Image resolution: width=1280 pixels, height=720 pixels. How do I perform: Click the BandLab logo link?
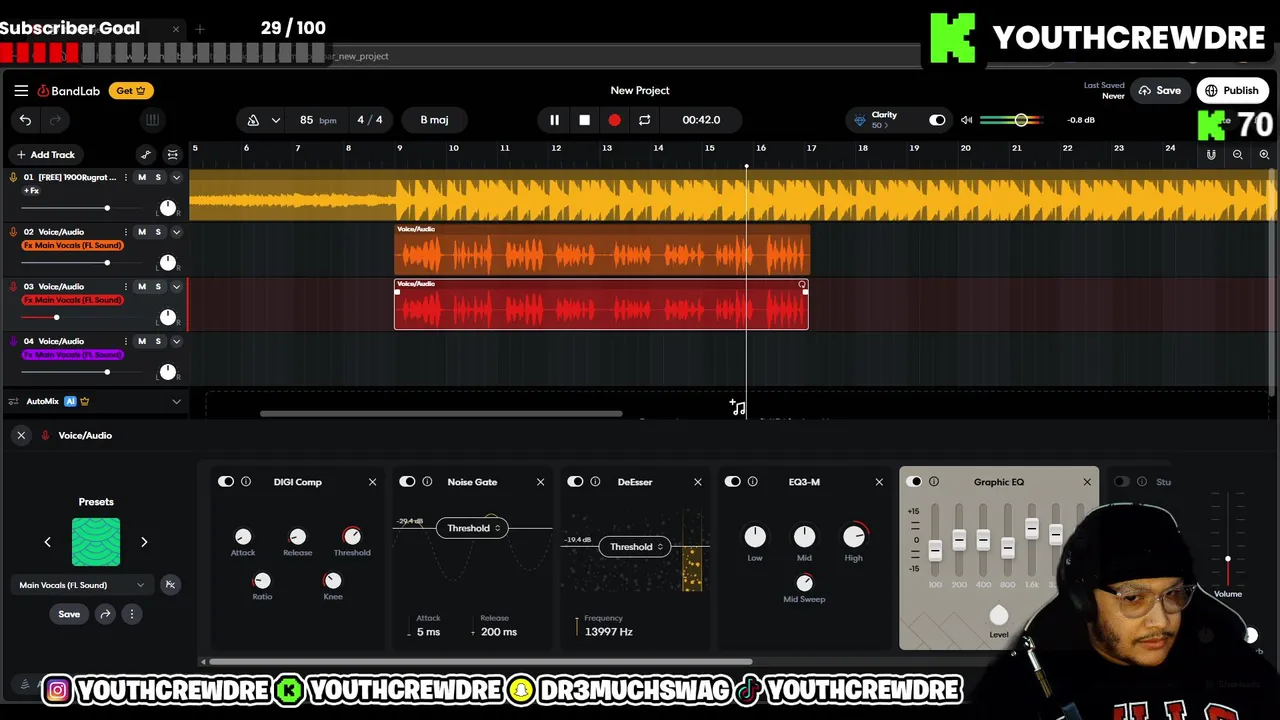(69, 90)
